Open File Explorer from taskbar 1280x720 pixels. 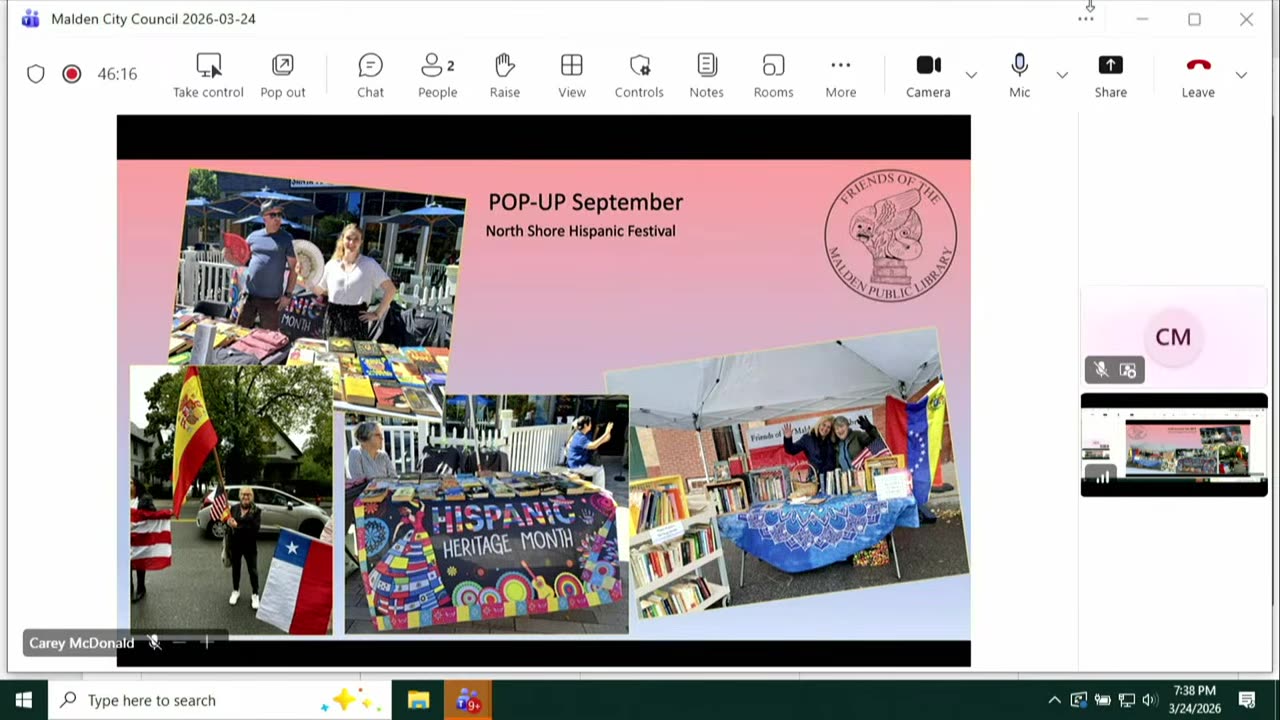tap(418, 700)
